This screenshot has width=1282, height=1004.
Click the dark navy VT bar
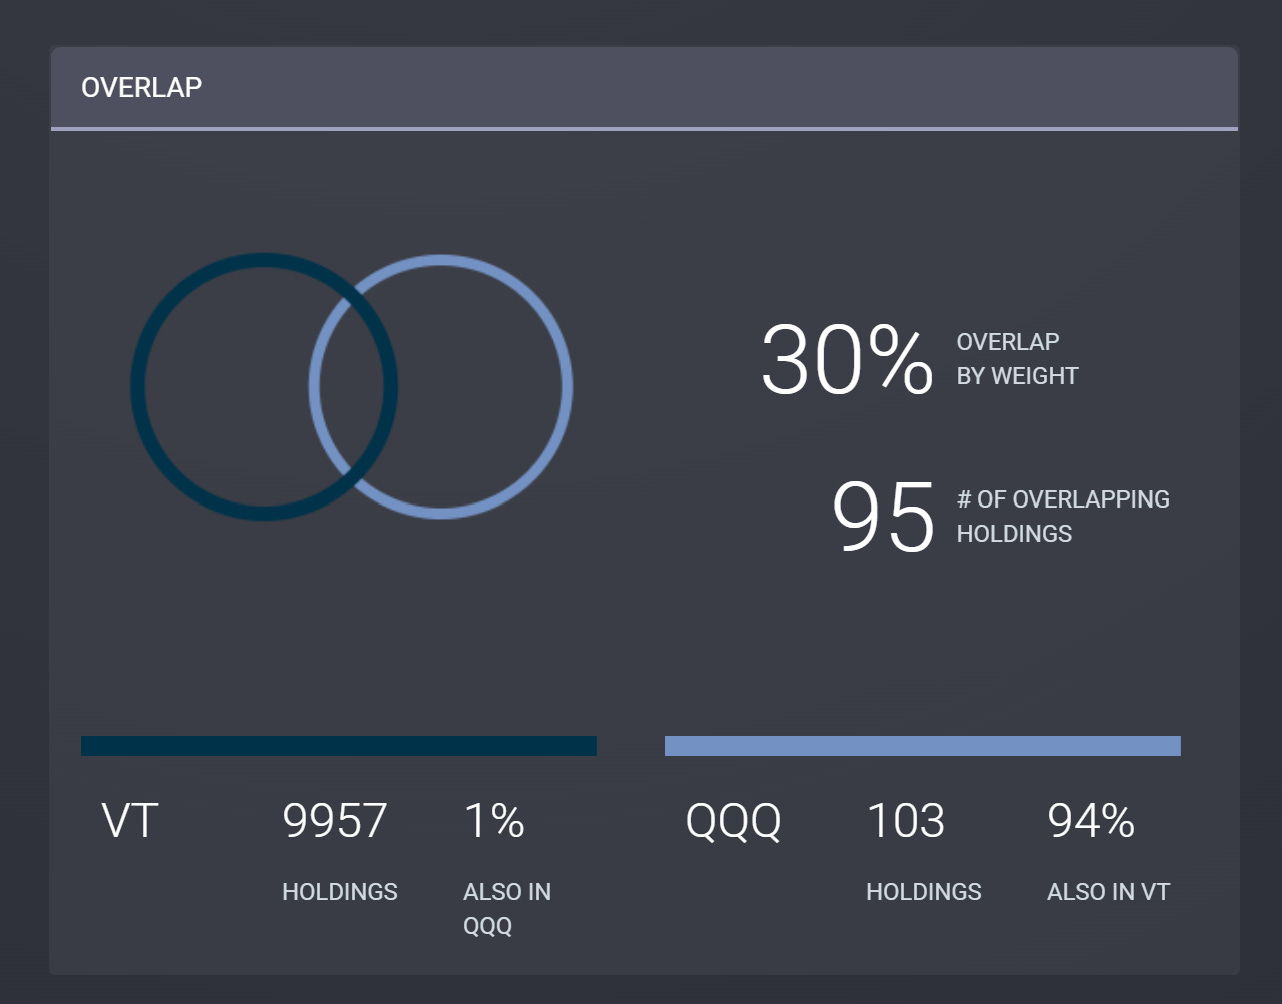[339, 746]
